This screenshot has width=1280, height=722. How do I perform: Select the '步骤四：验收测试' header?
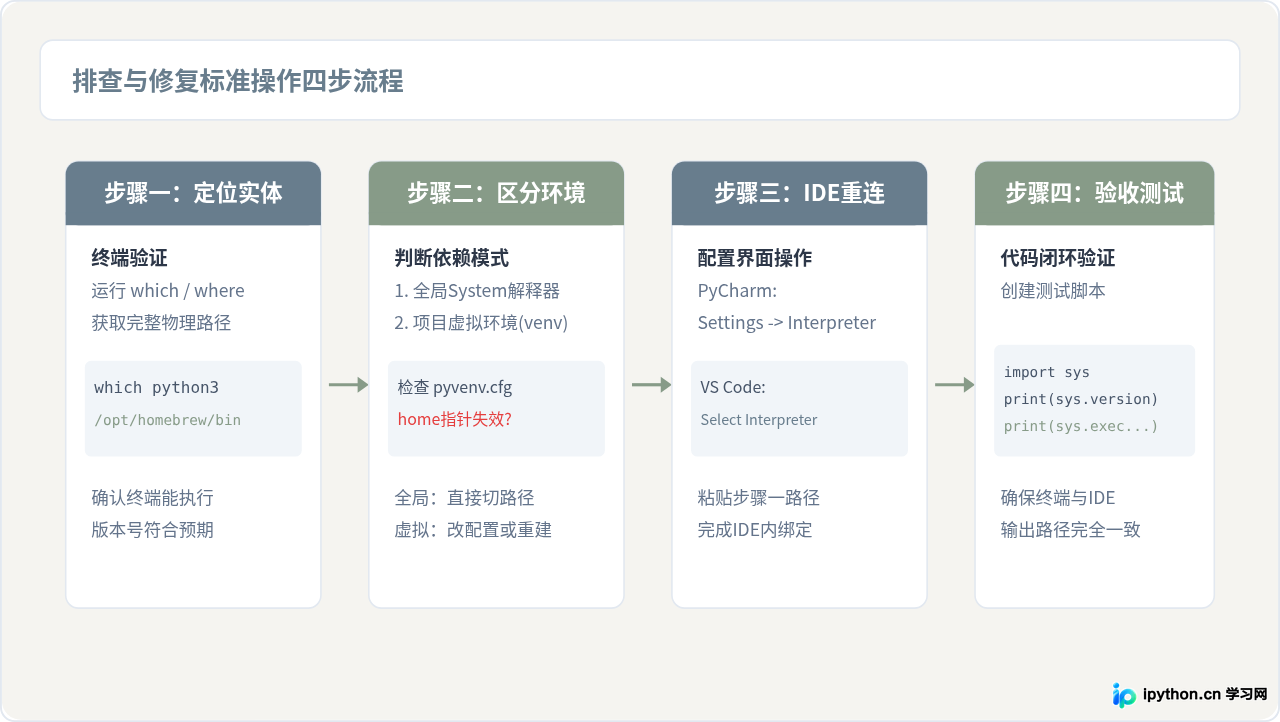1094,193
